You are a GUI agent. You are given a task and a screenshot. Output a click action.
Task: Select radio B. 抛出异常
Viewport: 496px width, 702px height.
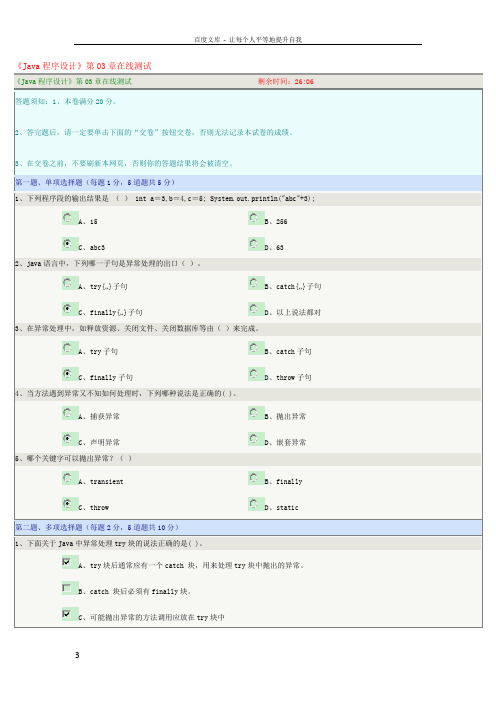point(254,413)
